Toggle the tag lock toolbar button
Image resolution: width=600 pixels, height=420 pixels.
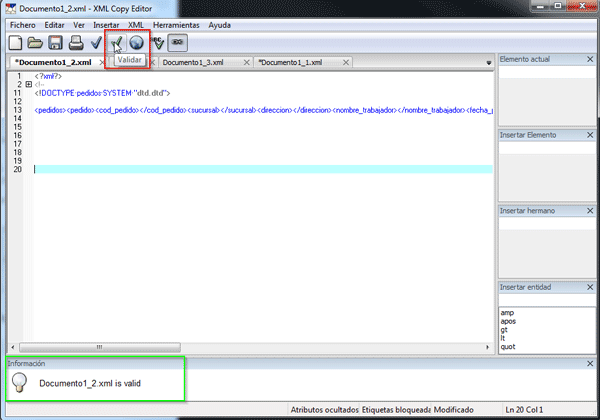(x=177, y=43)
